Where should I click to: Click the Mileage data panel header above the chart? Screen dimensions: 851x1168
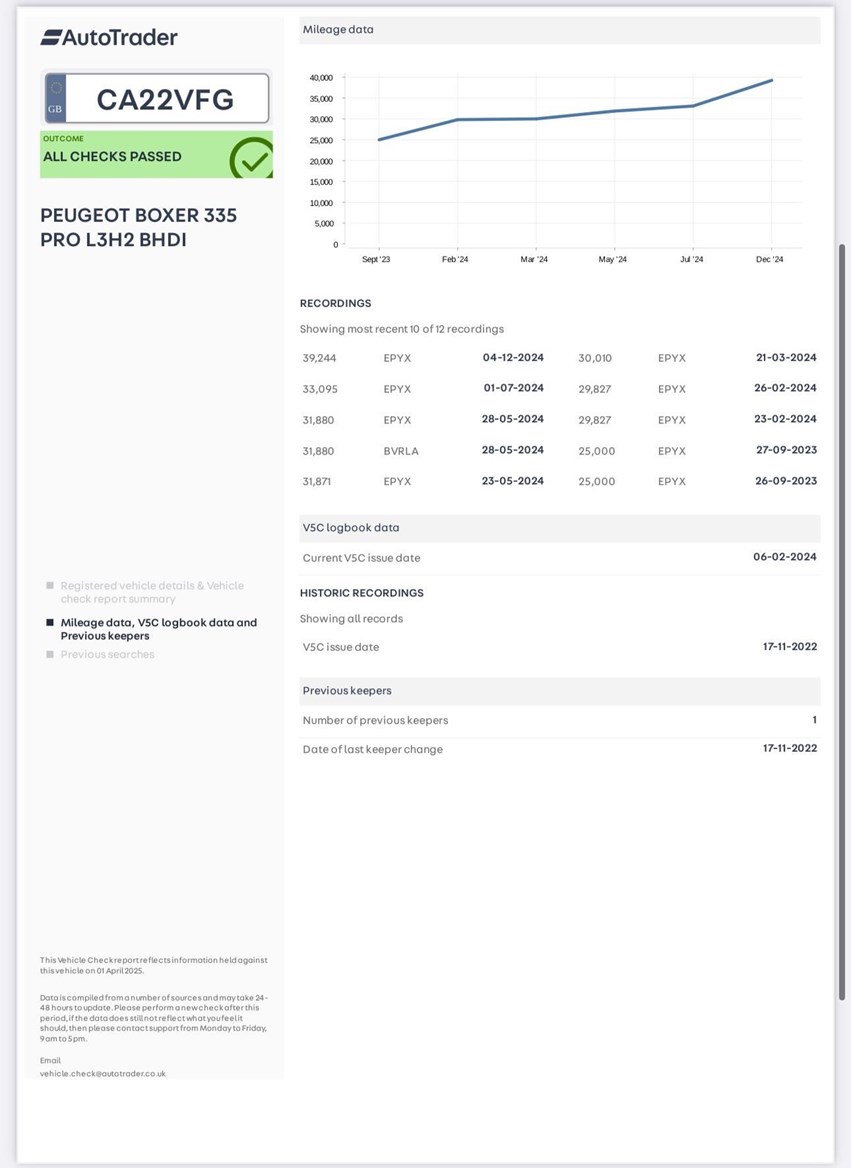coord(560,30)
